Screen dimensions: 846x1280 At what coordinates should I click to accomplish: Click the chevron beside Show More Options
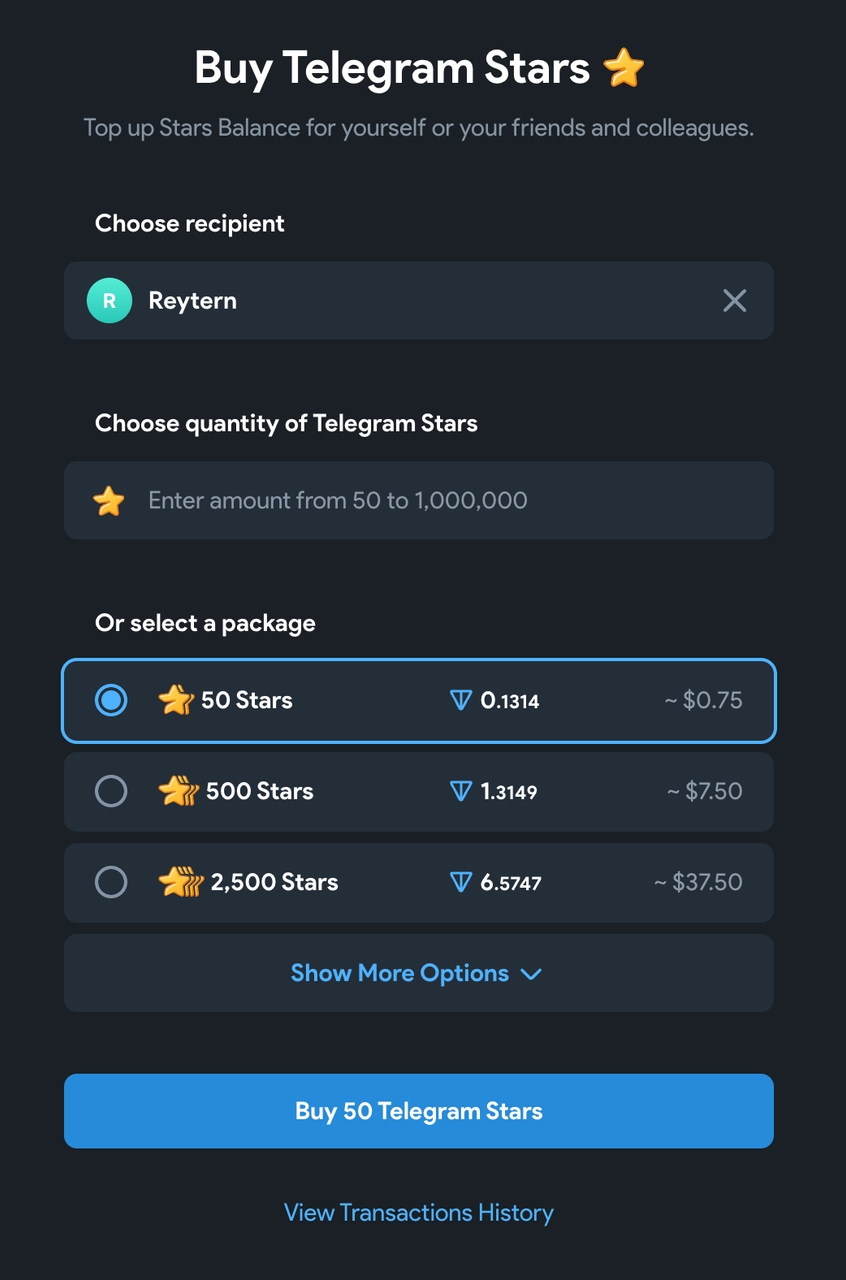[532, 974]
